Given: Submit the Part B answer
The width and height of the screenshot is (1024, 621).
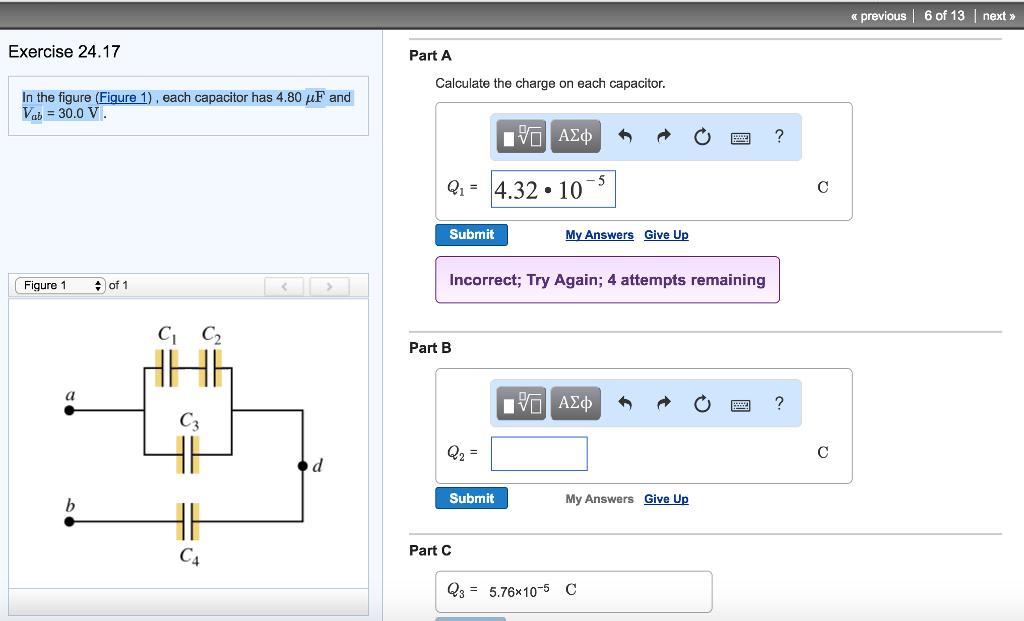Looking at the screenshot, I should (472, 498).
